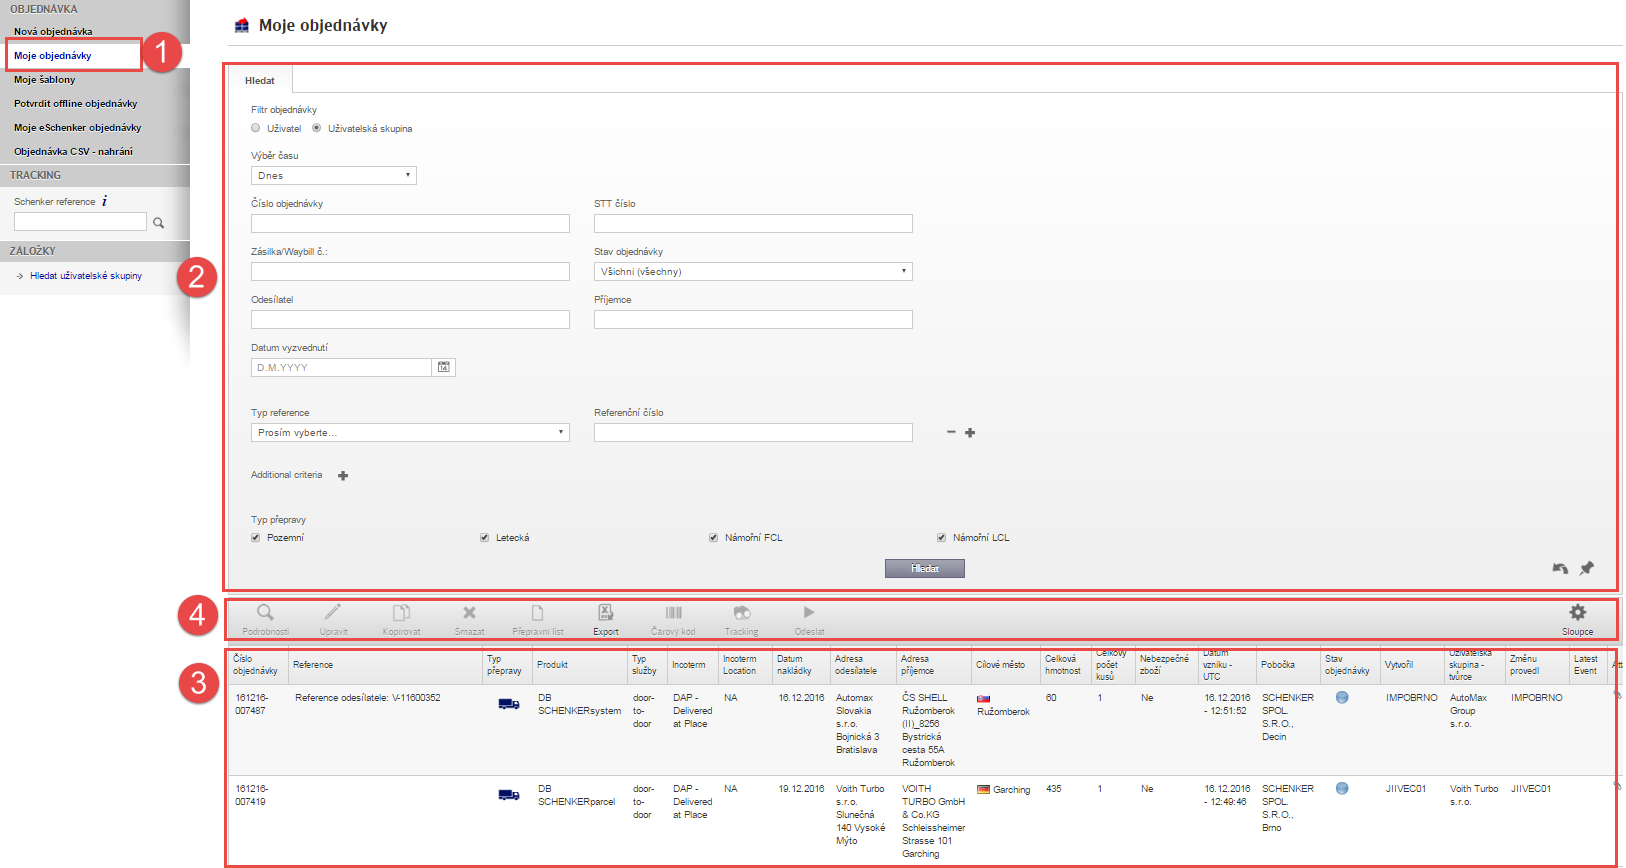Open Potvrdit offline objednávky menu item

tap(76, 104)
